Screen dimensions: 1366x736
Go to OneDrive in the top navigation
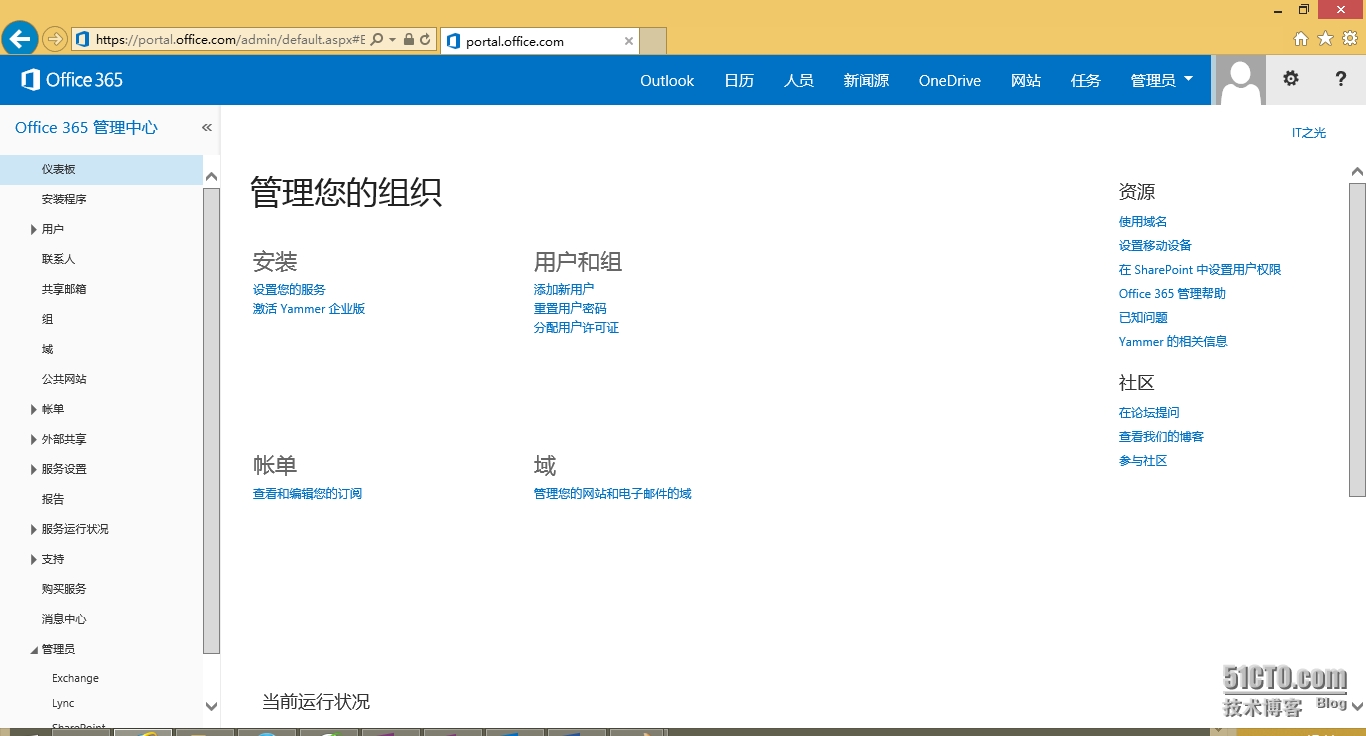949,80
